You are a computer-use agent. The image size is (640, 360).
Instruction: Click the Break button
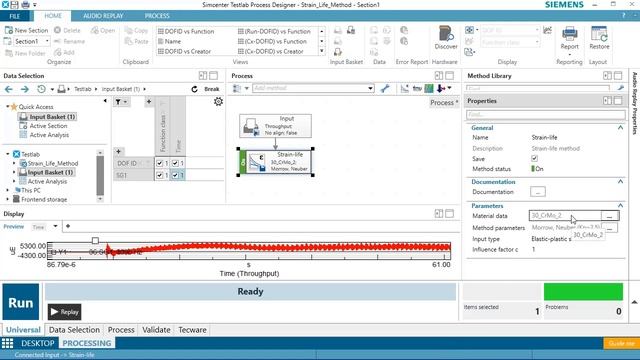click(x=211, y=89)
